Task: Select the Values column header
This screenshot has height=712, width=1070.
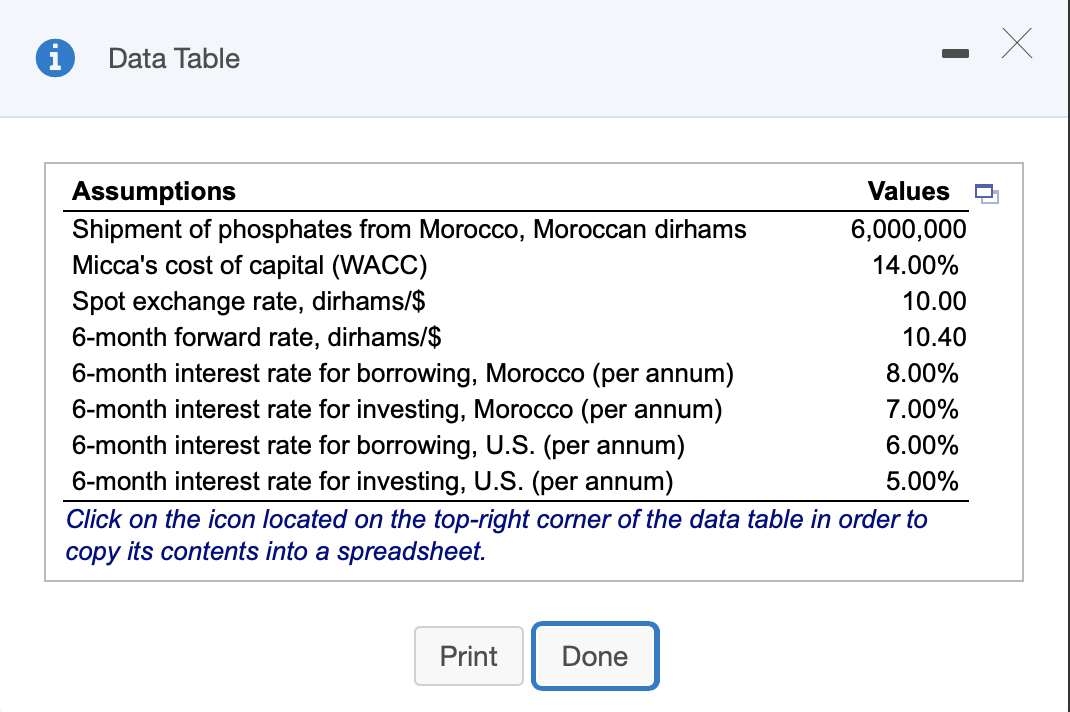Action: 908,191
